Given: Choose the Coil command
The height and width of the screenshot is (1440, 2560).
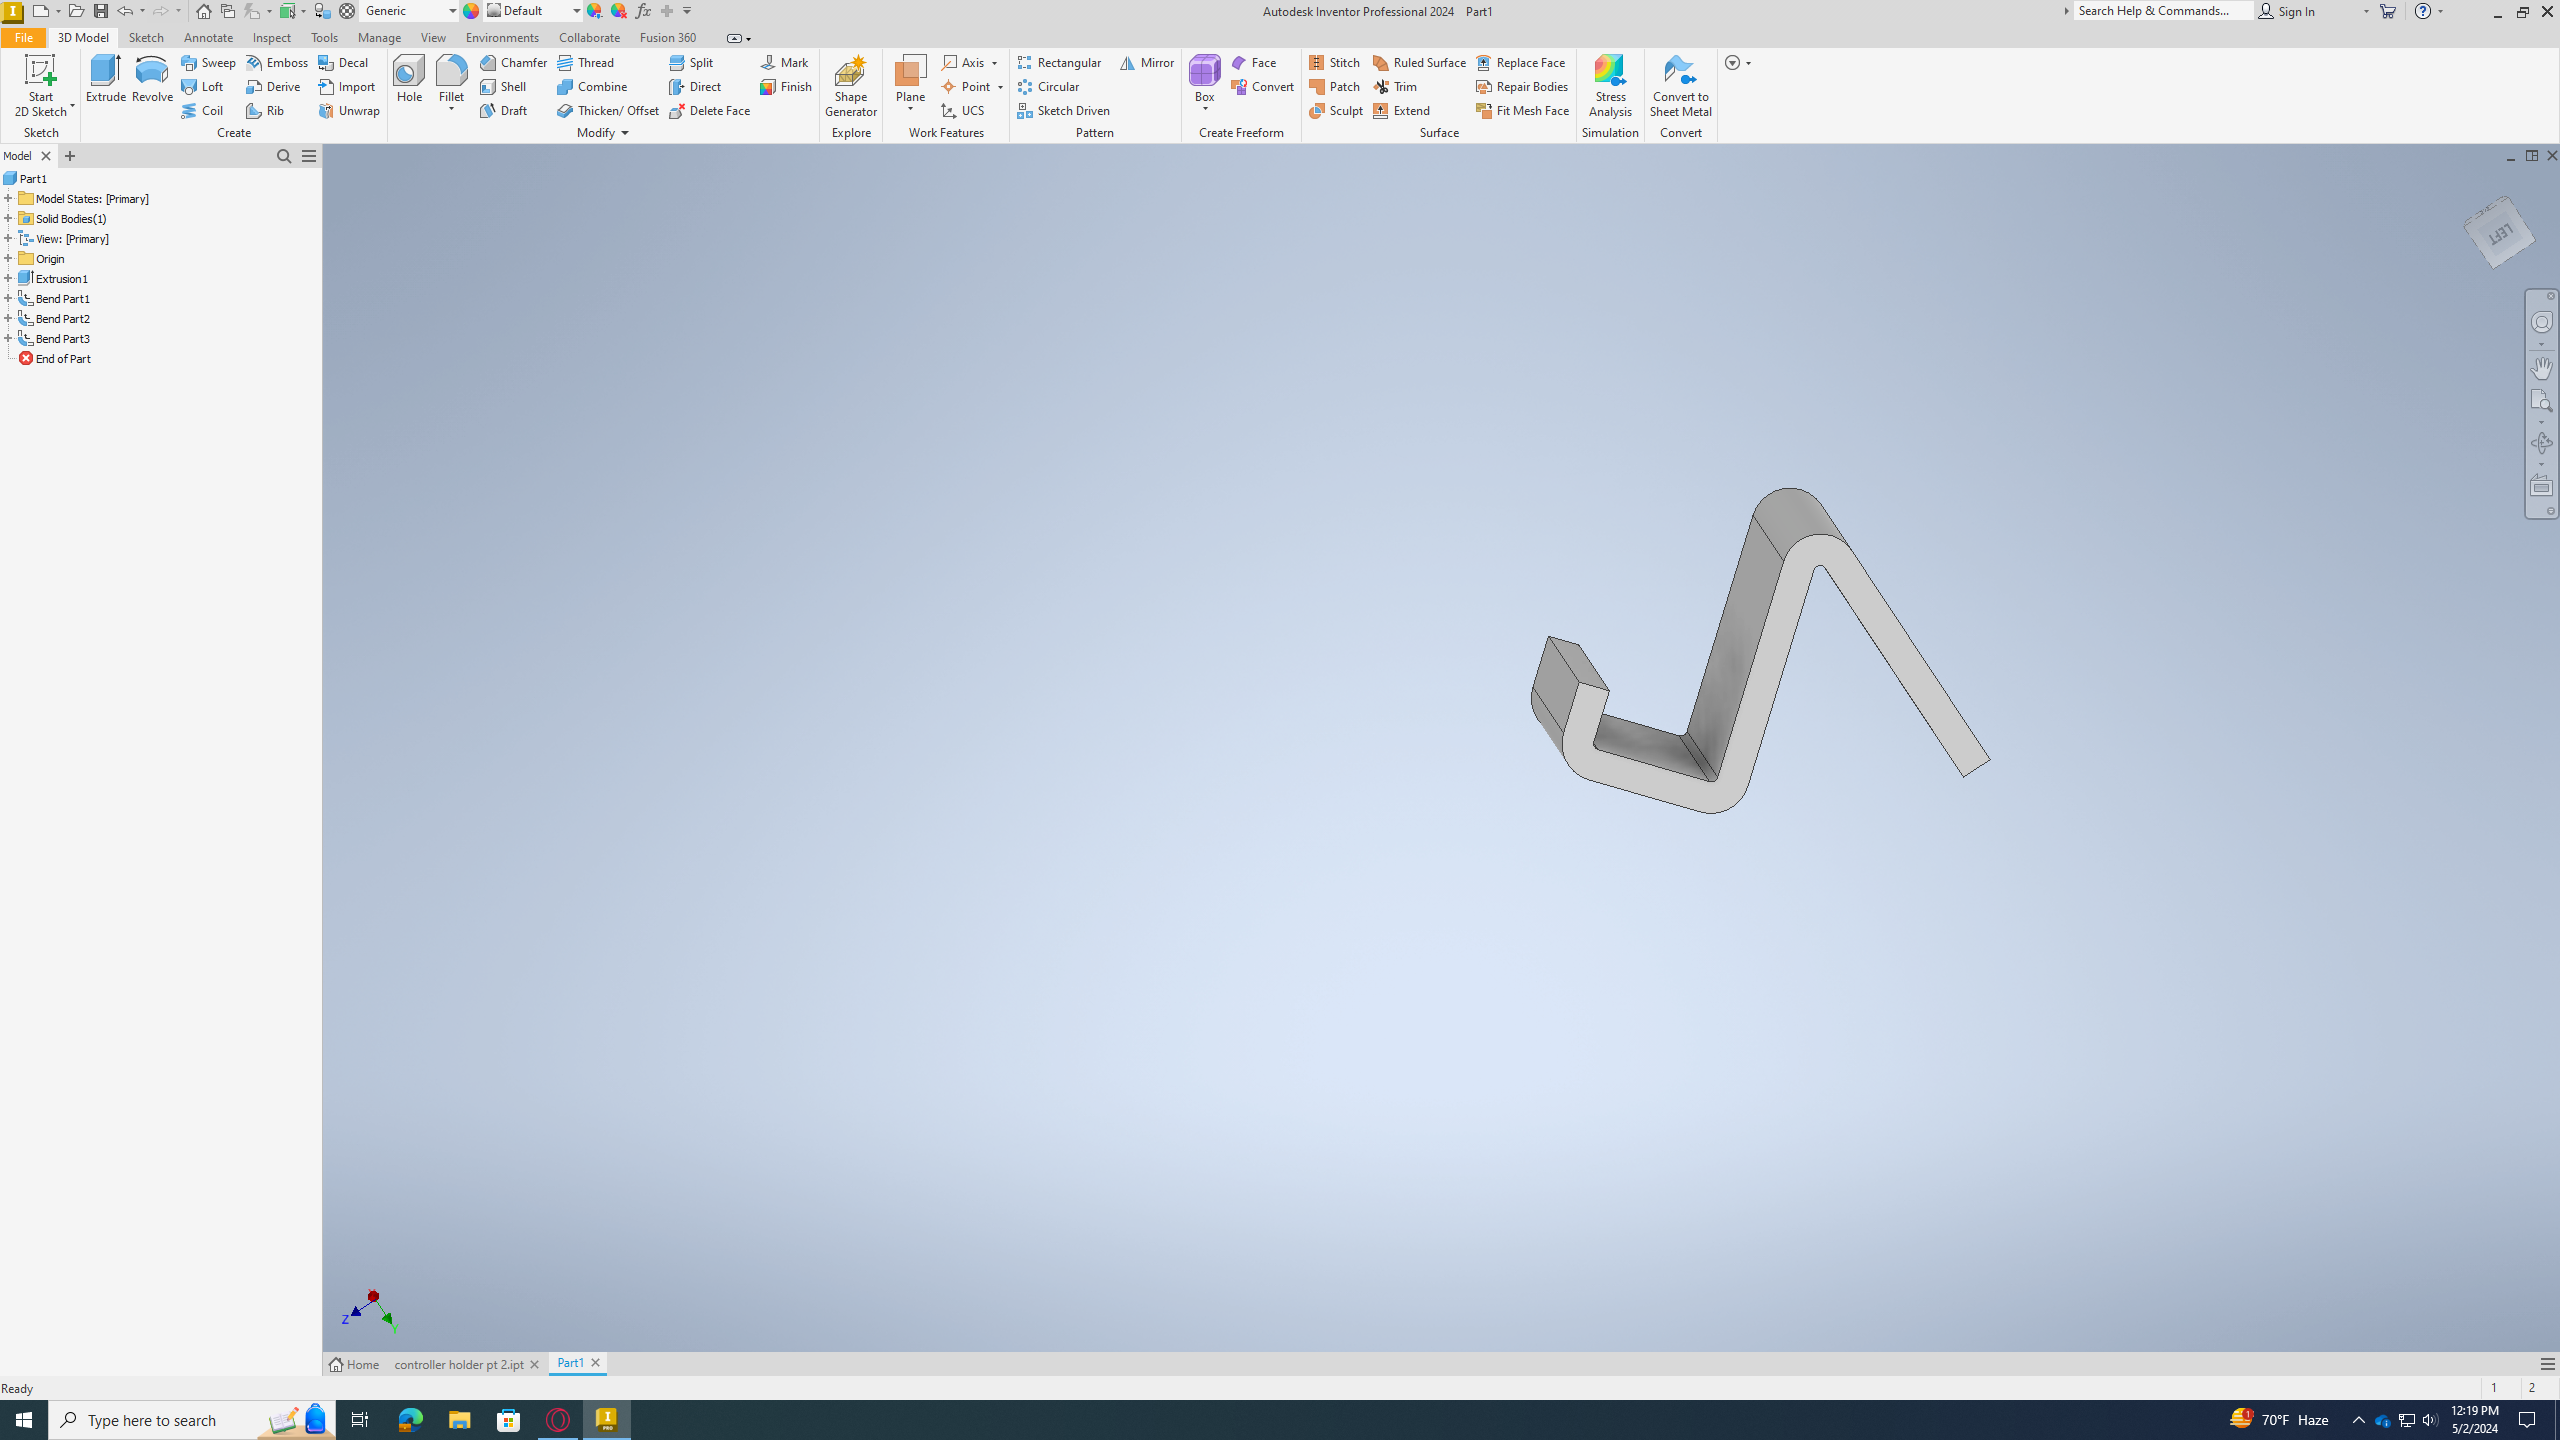Looking at the screenshot, I should pyautogui.click(x=202, y=110).
